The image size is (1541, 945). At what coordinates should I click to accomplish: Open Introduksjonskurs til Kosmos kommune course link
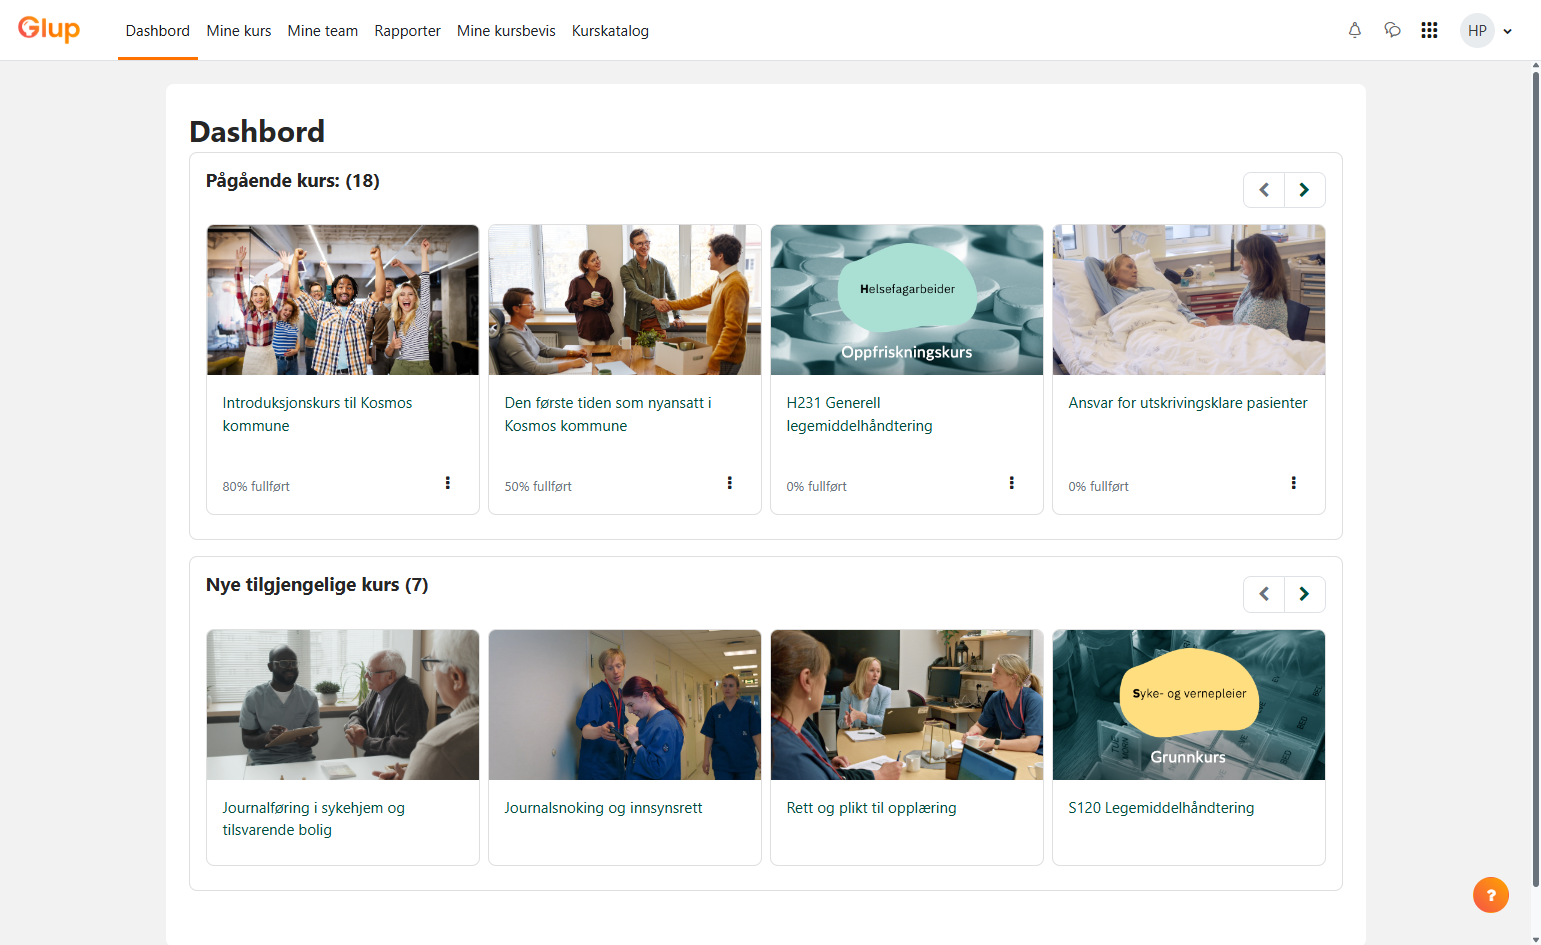tap(317, 414)
